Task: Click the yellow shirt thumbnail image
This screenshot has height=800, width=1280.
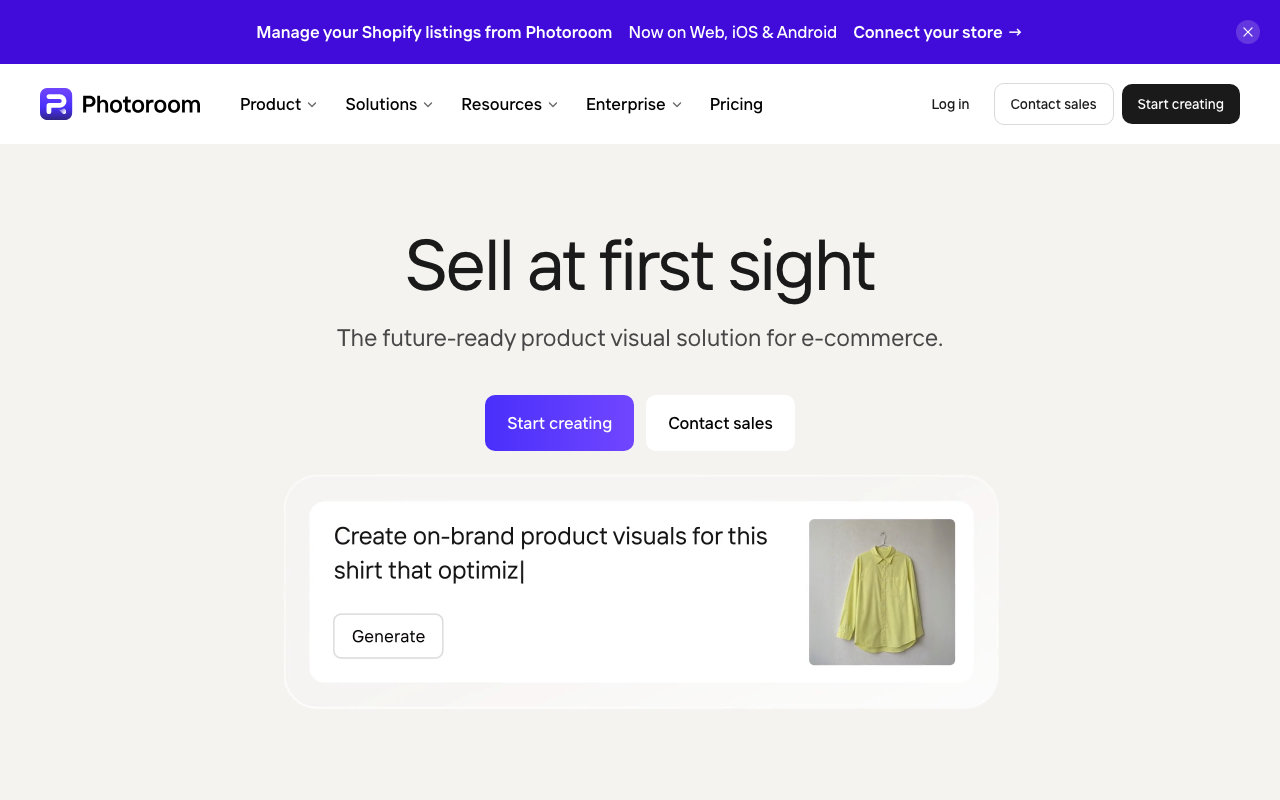Action: (882, 592)
